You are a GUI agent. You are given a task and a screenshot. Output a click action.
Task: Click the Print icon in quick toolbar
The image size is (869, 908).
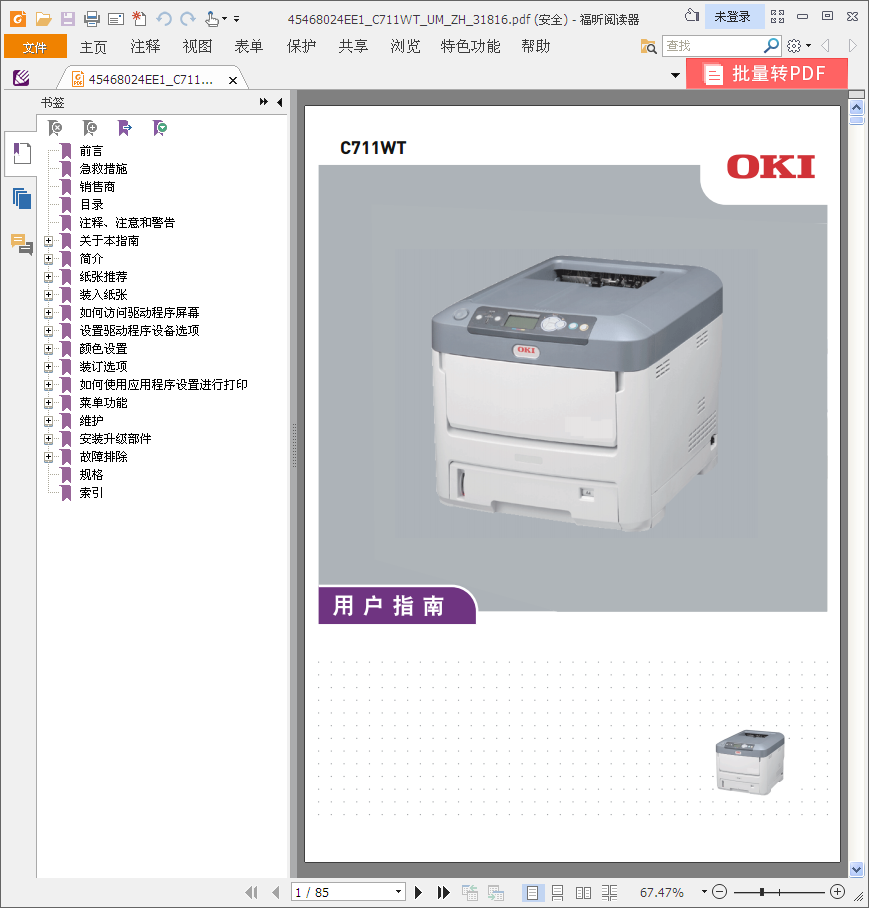[x=91, y=19]
